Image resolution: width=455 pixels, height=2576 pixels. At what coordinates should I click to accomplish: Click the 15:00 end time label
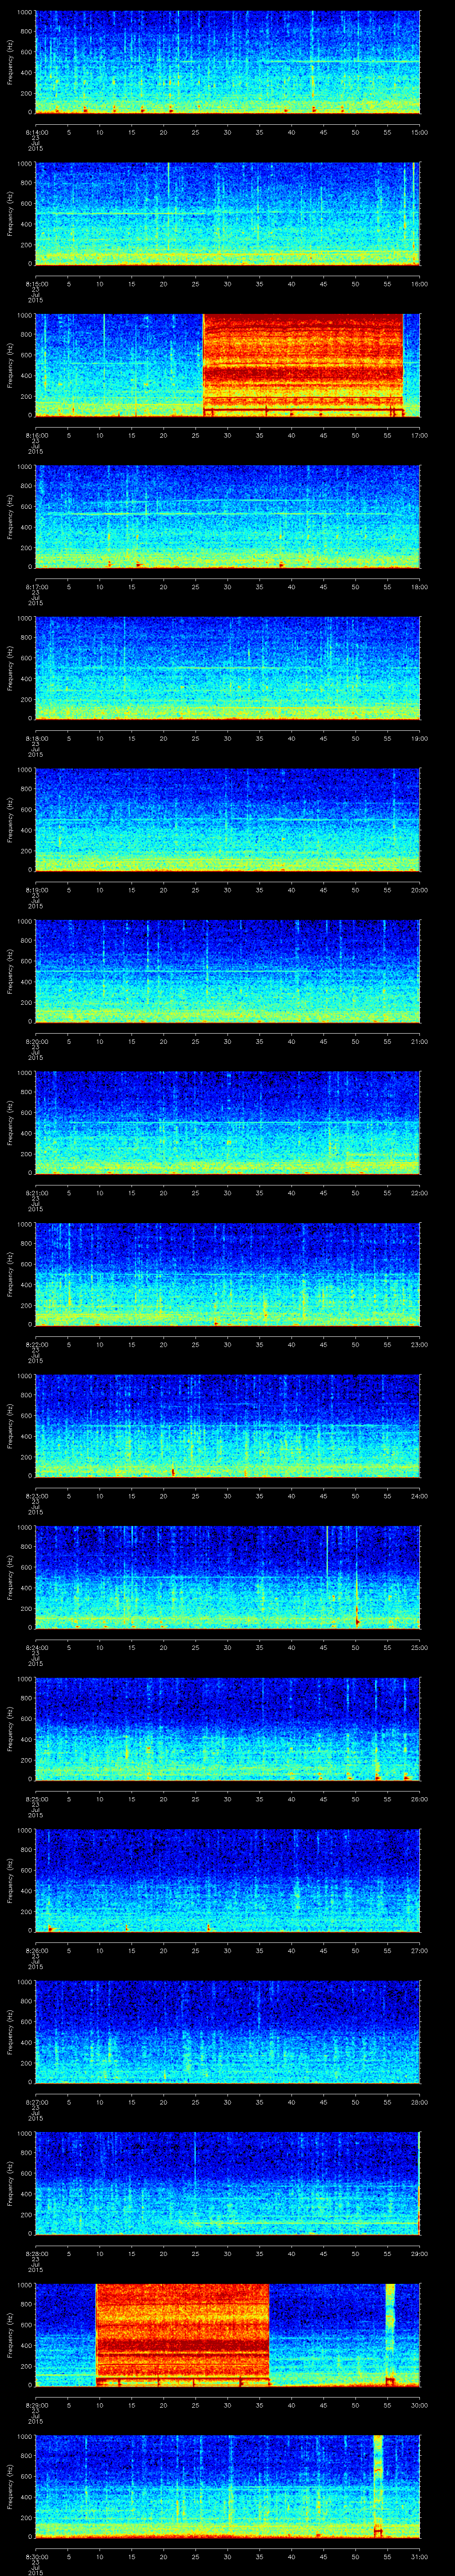click(x=419, y=131)
